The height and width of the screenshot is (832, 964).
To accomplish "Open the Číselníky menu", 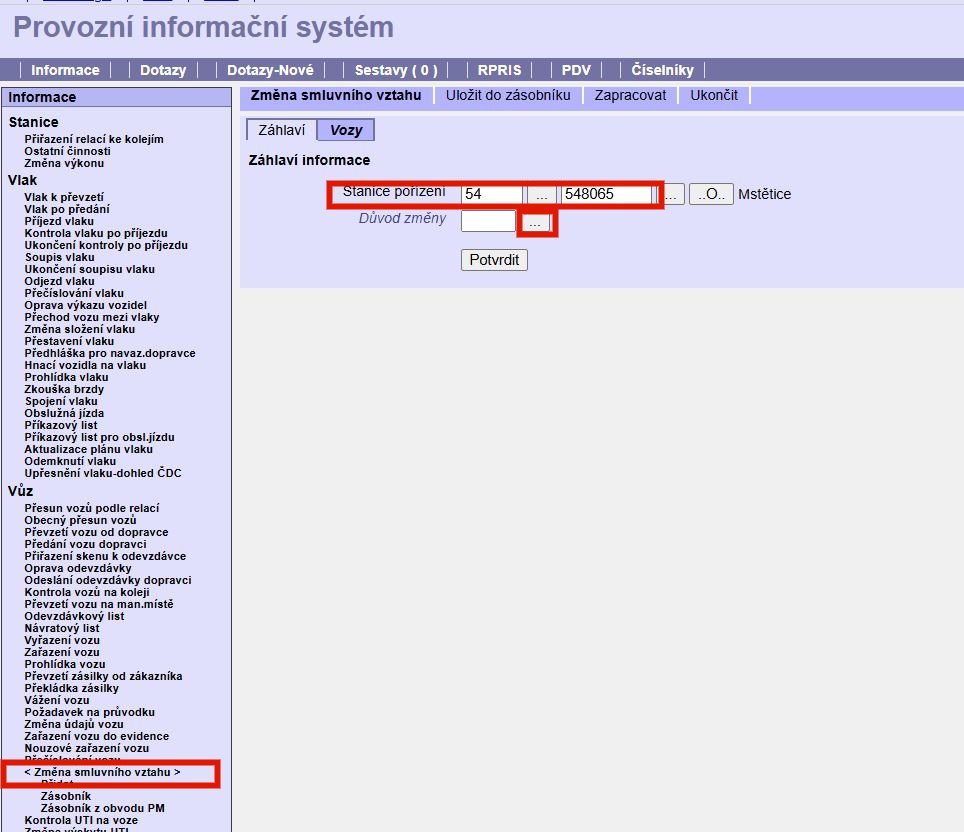I will [x=662, y=70].
